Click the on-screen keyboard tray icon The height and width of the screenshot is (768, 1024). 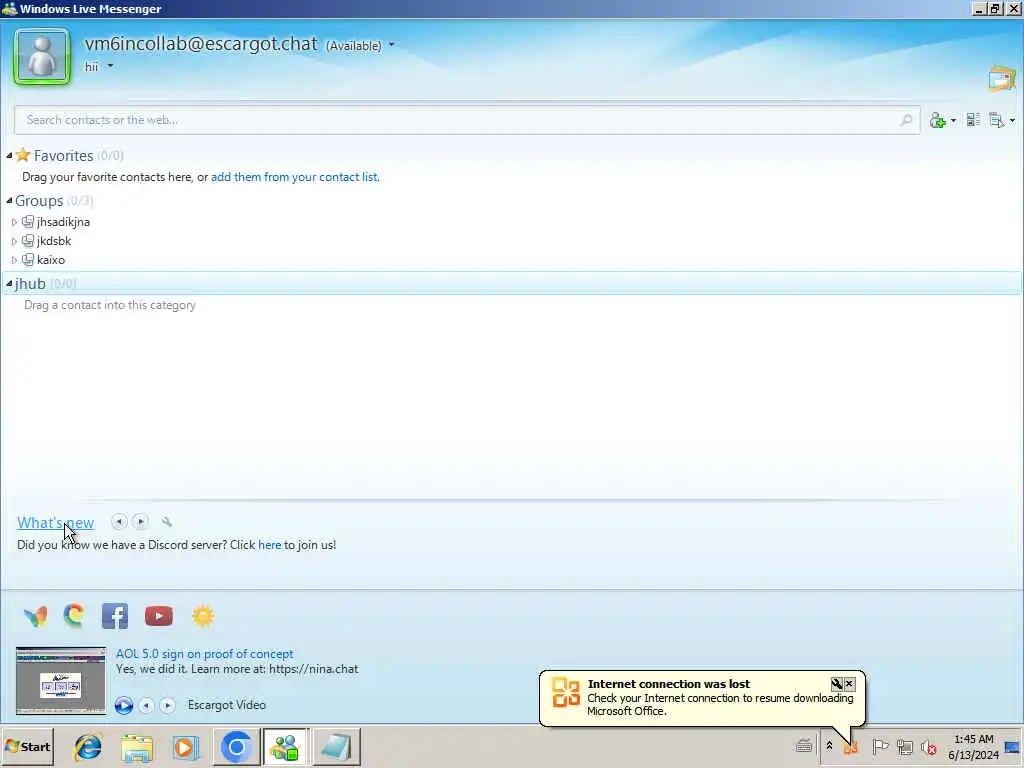coord(804,746)
